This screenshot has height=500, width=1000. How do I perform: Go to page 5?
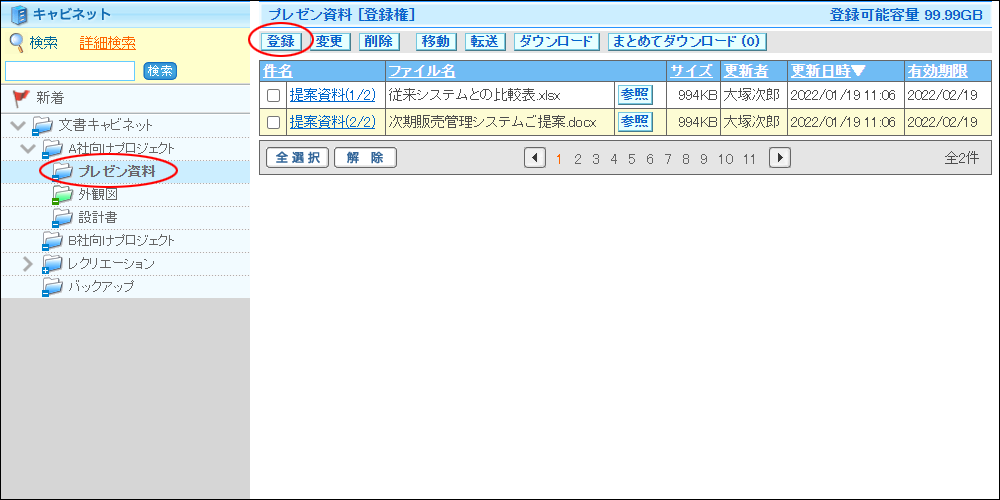coord(631,159)
